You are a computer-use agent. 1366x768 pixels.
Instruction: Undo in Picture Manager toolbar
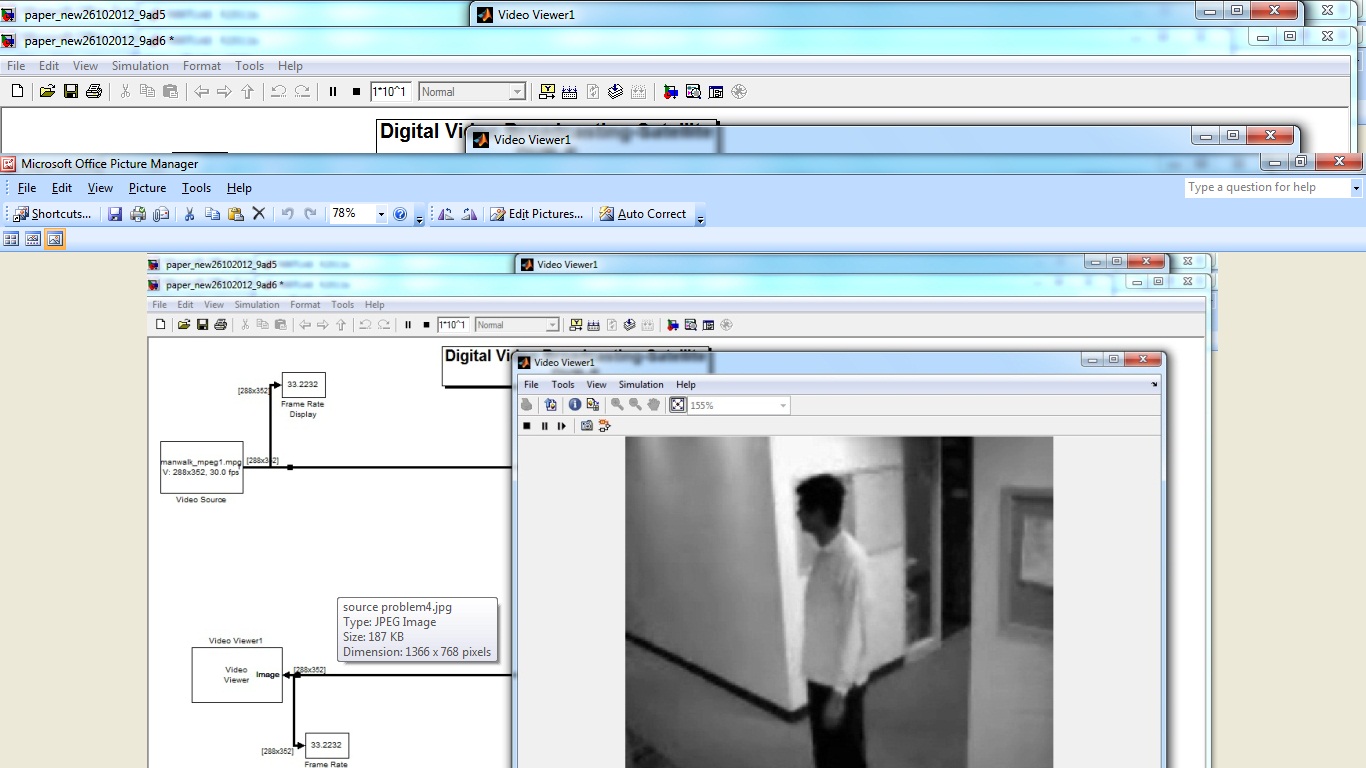pos(287,214)
